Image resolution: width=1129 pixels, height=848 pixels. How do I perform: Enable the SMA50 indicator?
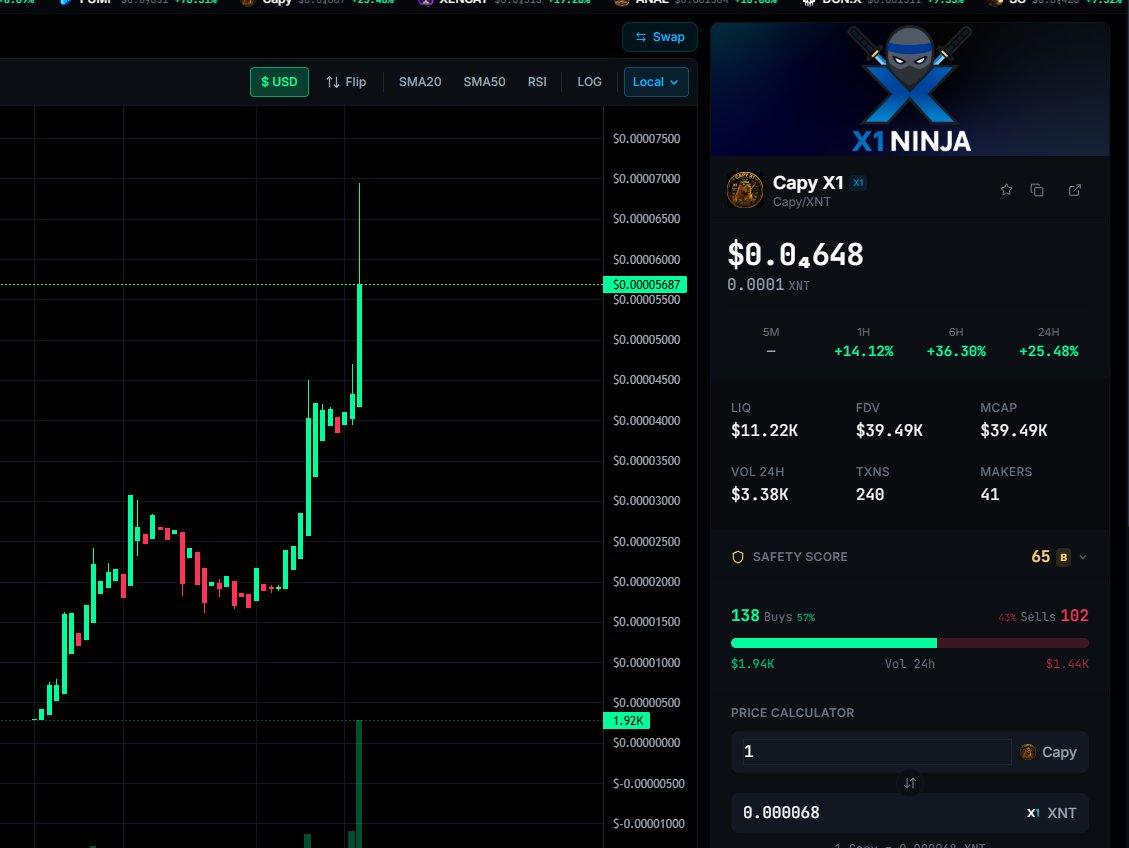(x=484, y=82)
